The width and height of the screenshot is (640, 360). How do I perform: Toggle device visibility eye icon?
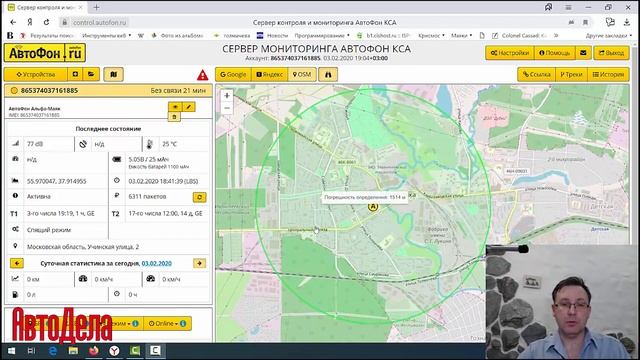(175, 107)
